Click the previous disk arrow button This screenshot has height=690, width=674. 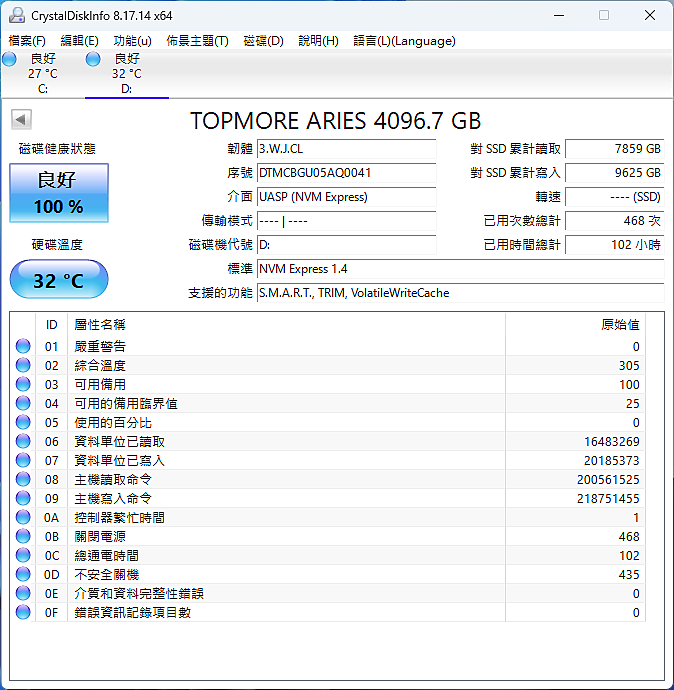coord(22,119)
